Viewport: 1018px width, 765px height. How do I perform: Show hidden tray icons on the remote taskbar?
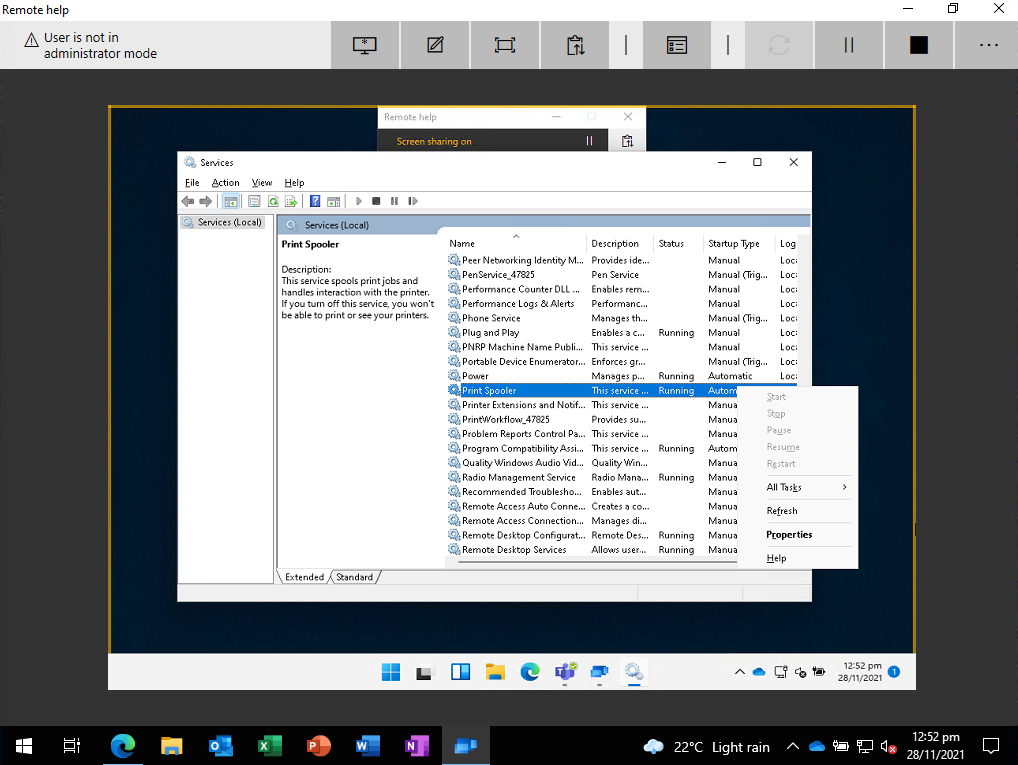click(739, 672)
